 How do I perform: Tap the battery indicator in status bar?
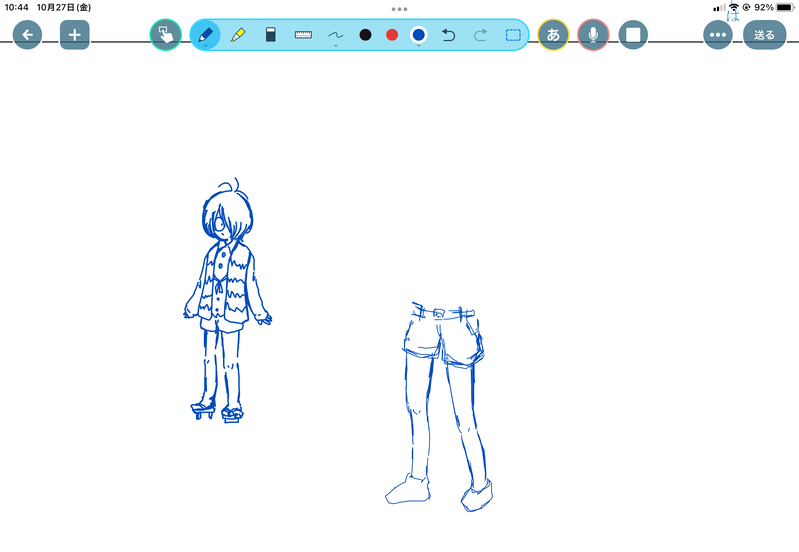(785, 7)
